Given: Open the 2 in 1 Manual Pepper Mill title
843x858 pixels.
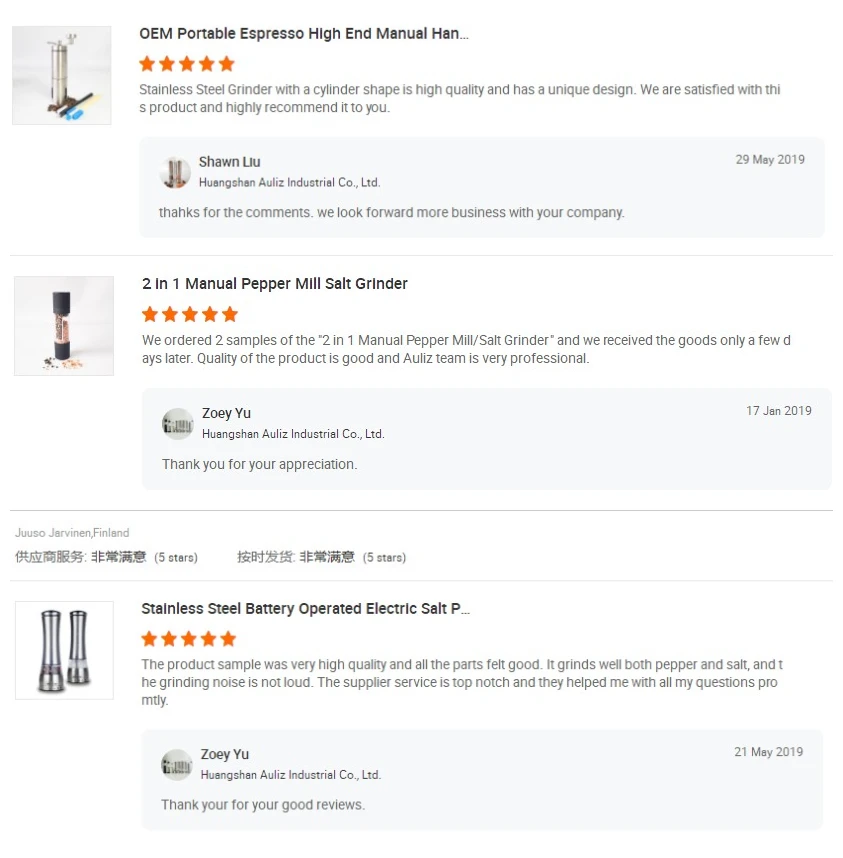Looking at the screenshot, I should (275, 284).
